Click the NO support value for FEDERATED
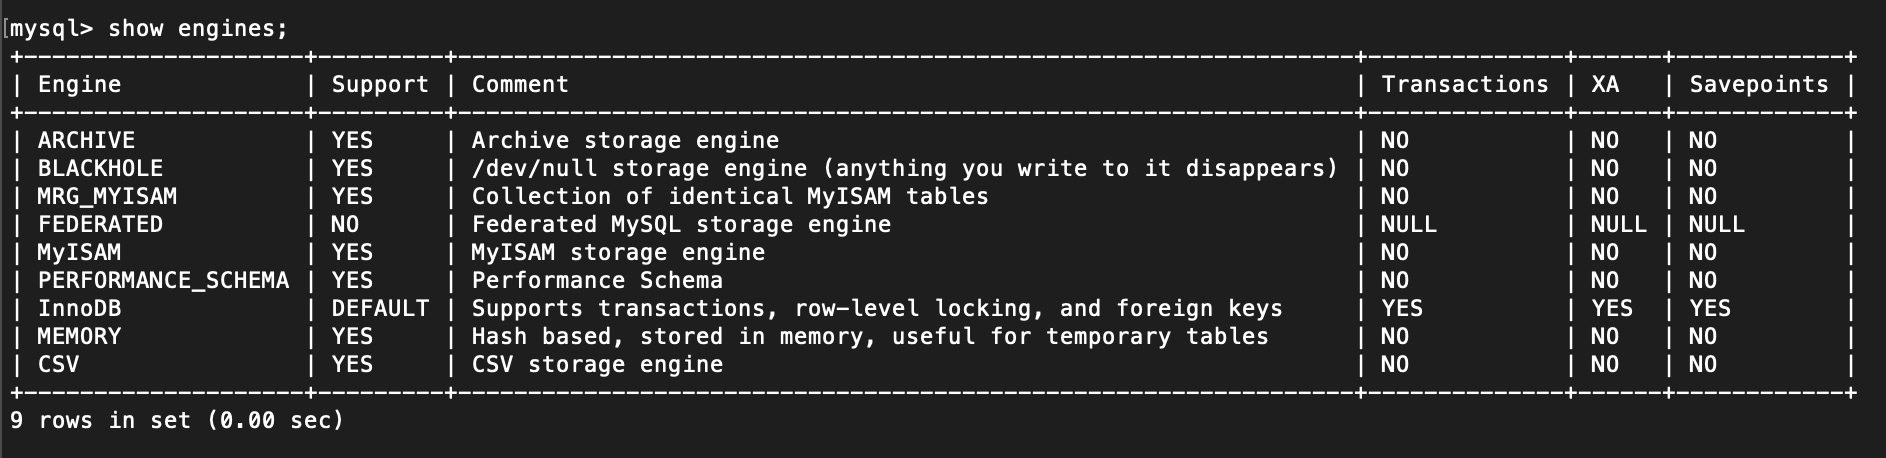 pyautogui.click(x=345, y=225)
